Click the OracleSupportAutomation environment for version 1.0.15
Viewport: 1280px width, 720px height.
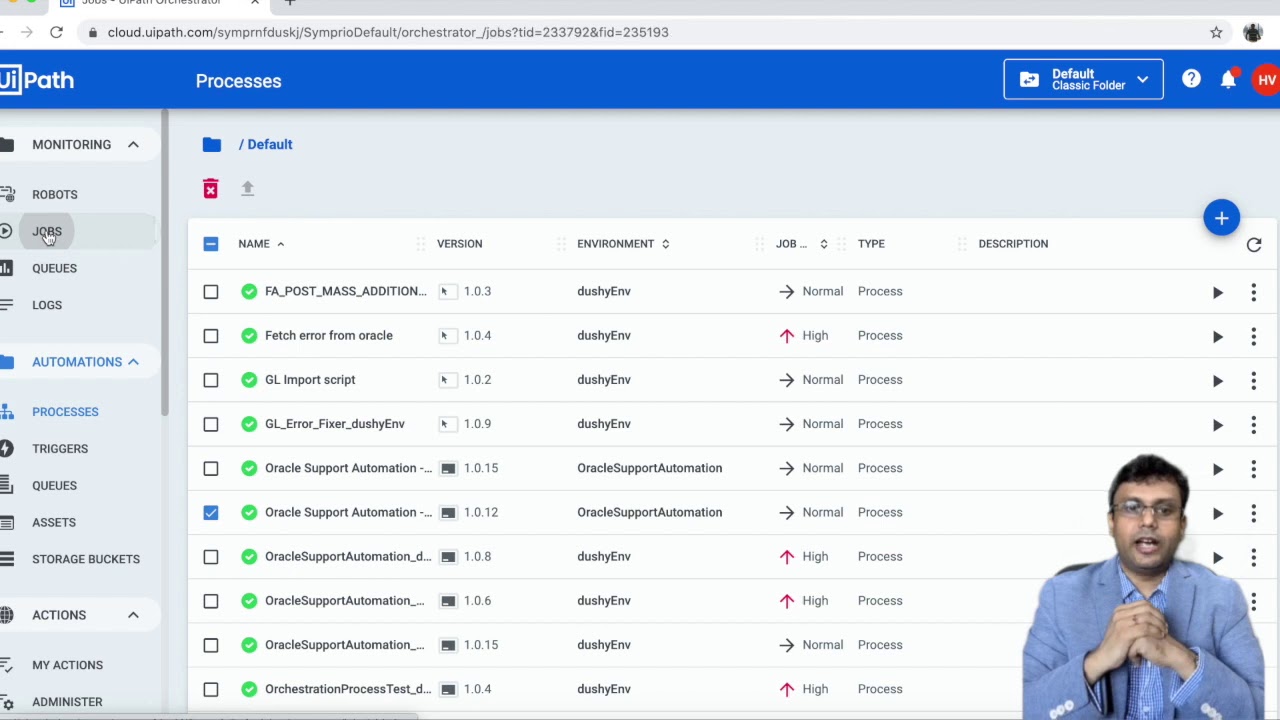(649, 468)
